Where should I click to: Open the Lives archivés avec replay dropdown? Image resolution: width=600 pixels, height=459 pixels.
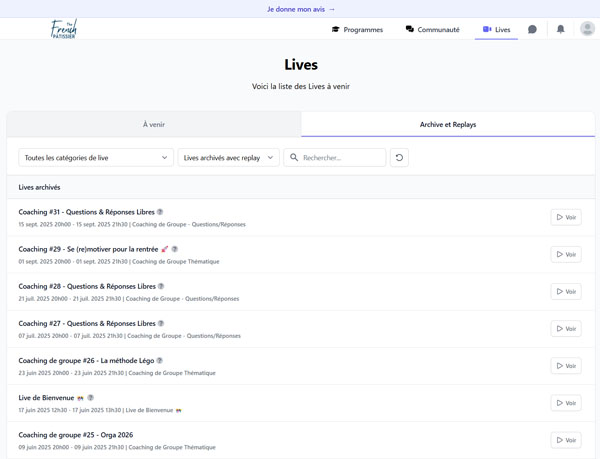pos(228,158)
